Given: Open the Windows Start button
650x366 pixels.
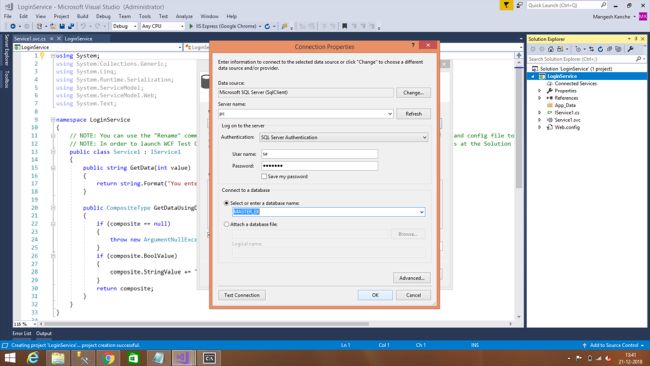Looking at the screenshot, I should (x=9, y=358).
